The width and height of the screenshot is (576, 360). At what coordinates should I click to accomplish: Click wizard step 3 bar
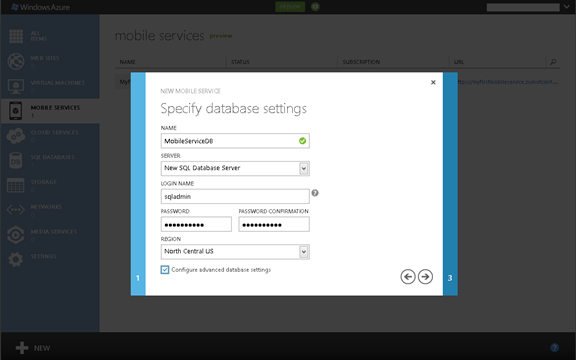450,184
